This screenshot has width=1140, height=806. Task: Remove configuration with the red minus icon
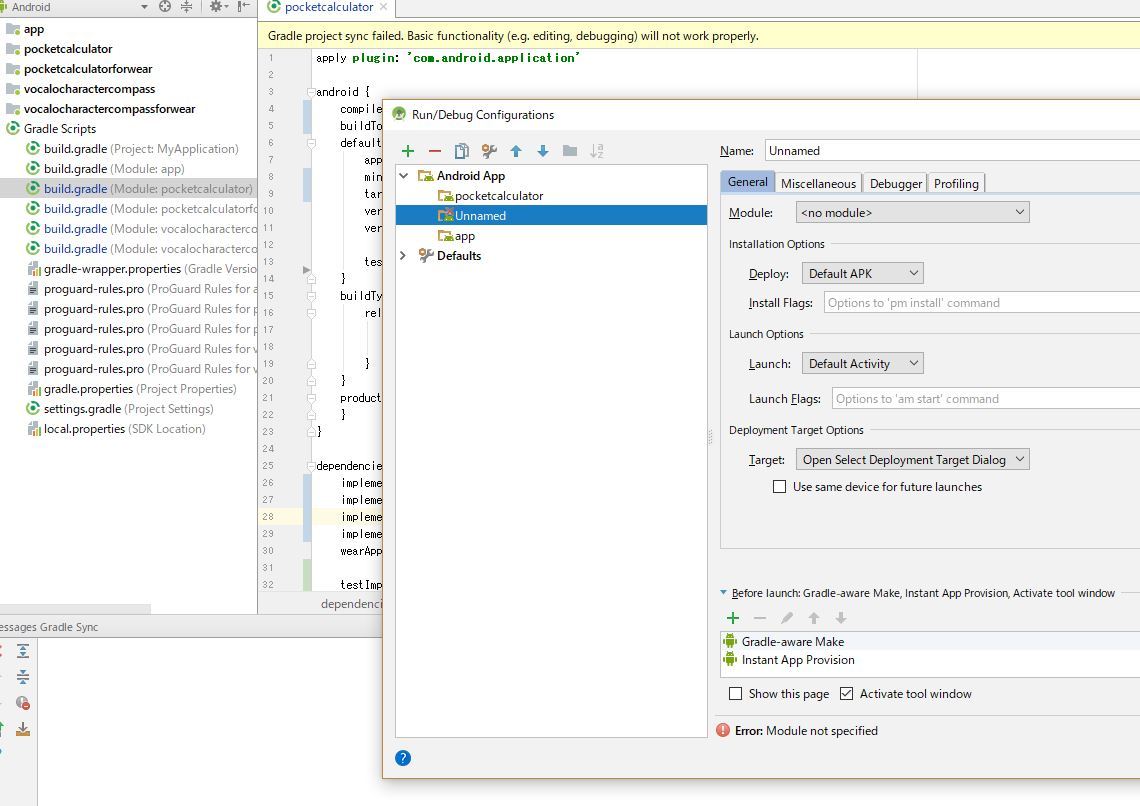pyautogui.click(x=435, y=151)
